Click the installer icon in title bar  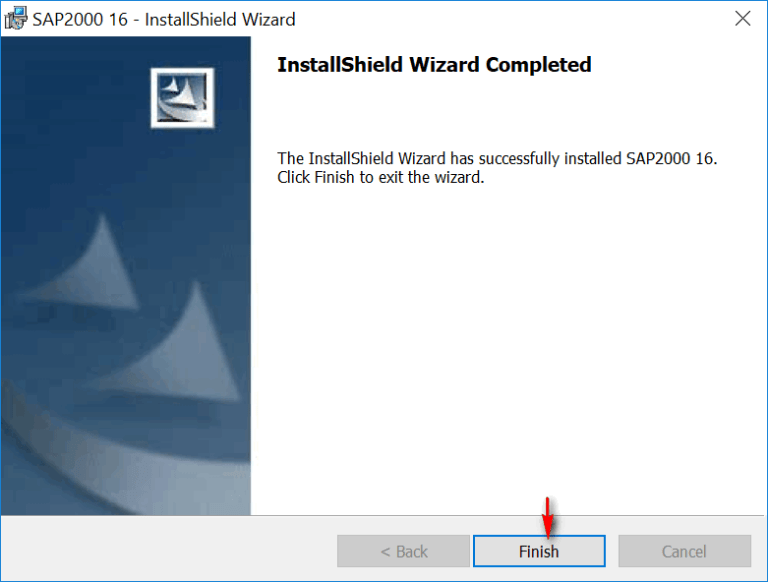point(16,18)
